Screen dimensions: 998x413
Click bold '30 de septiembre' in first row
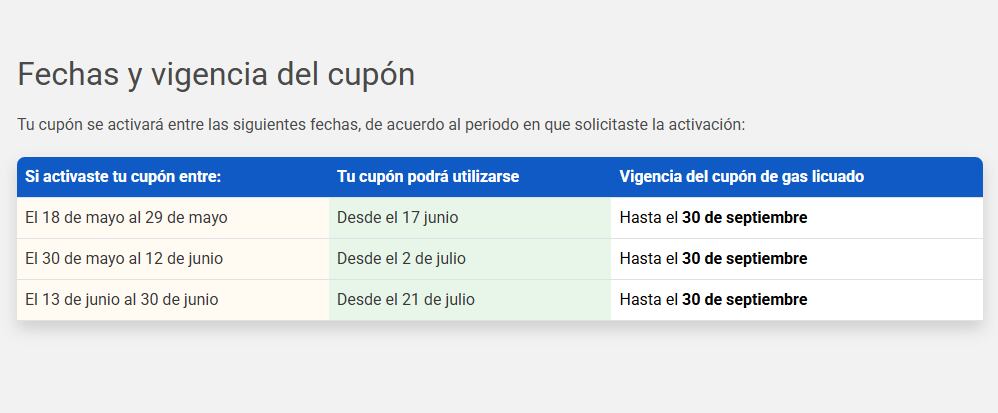click(x=745, y=218)
